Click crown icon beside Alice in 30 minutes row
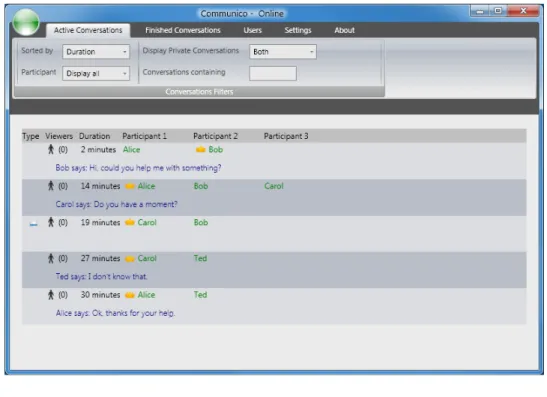 [130, 295]
